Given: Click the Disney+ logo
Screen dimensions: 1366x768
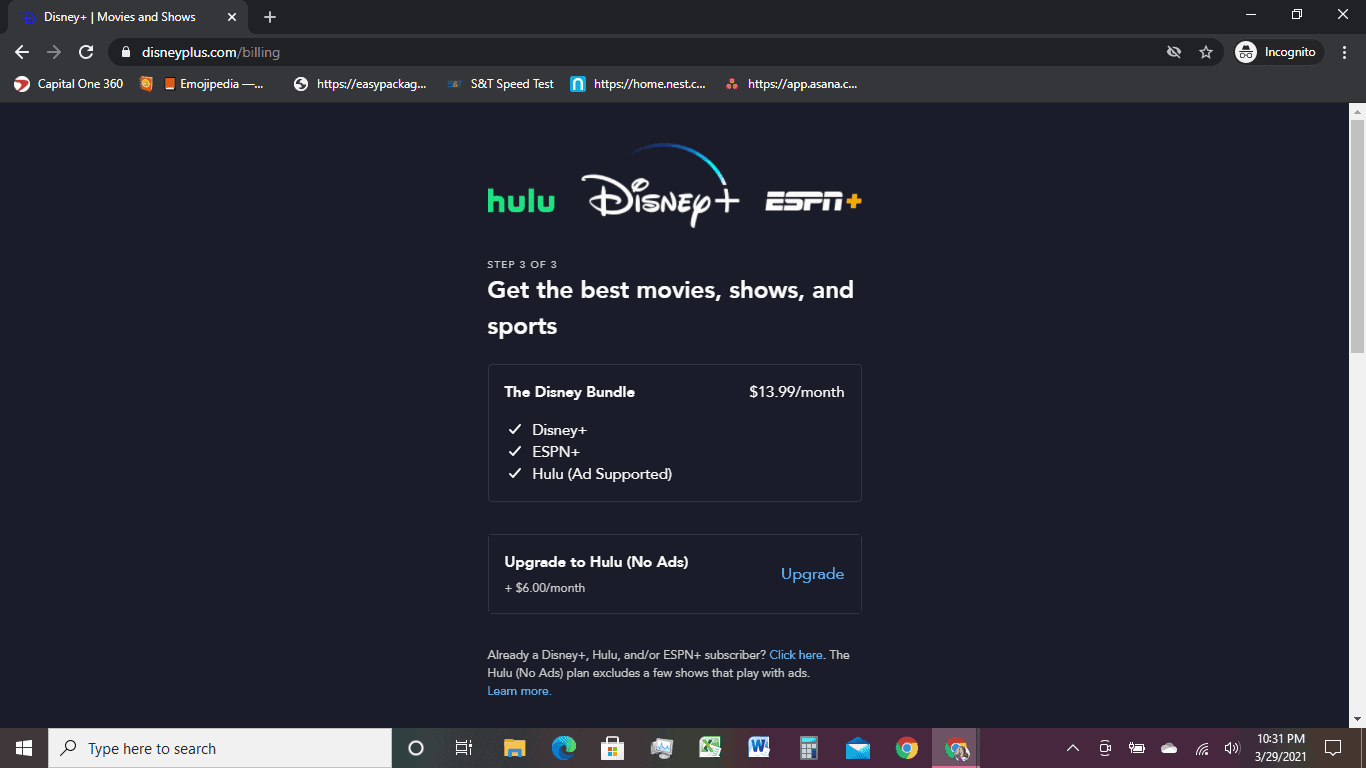Looking at the screenshot, I should 660,185.
